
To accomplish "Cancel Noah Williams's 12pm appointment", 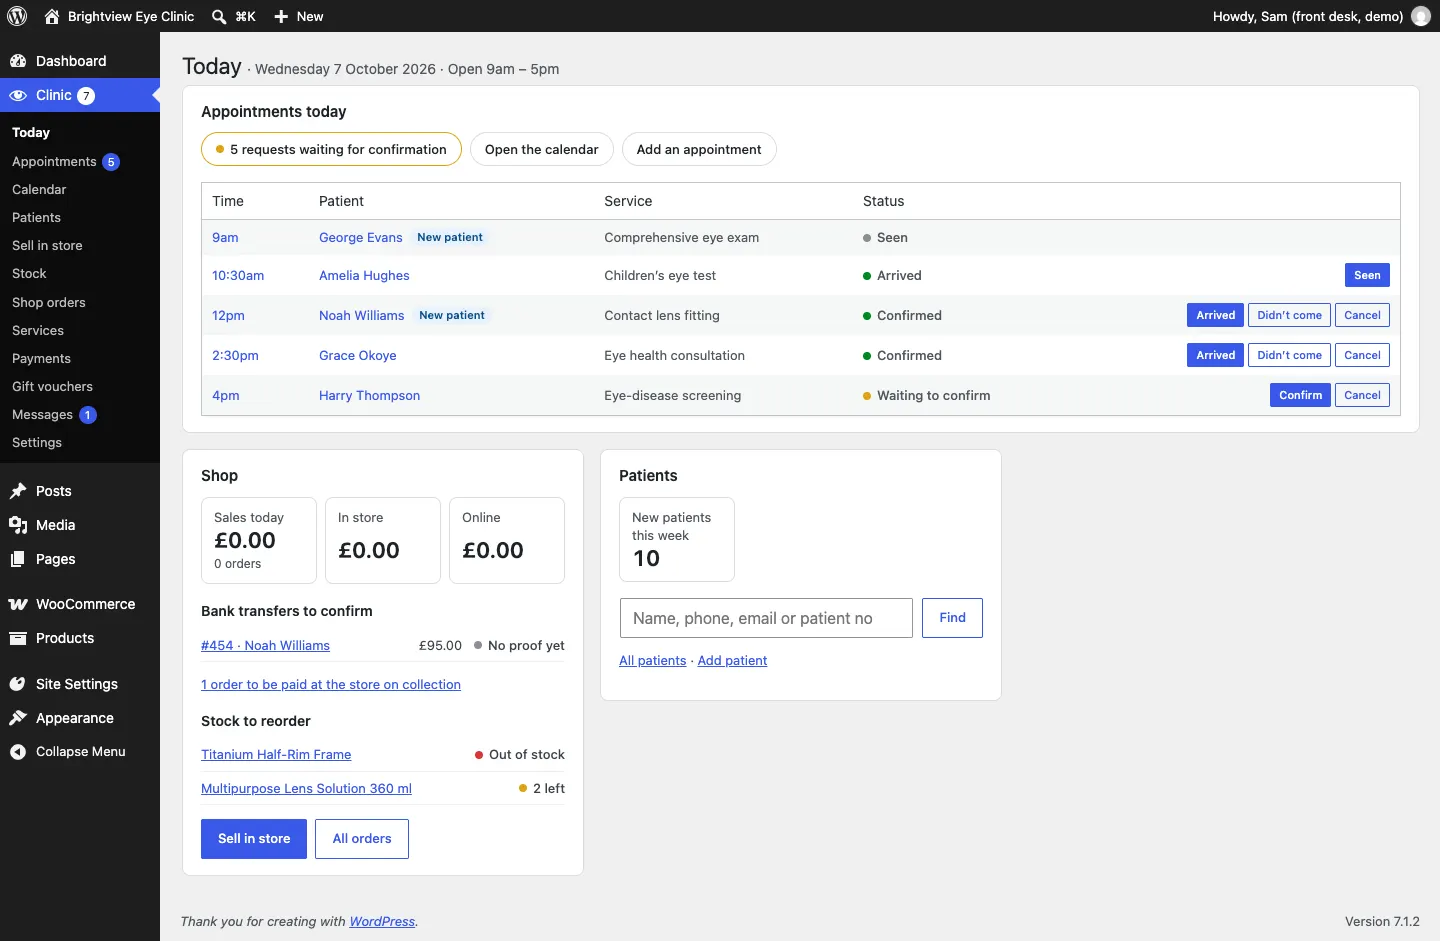I will [x=1362, y=315].
